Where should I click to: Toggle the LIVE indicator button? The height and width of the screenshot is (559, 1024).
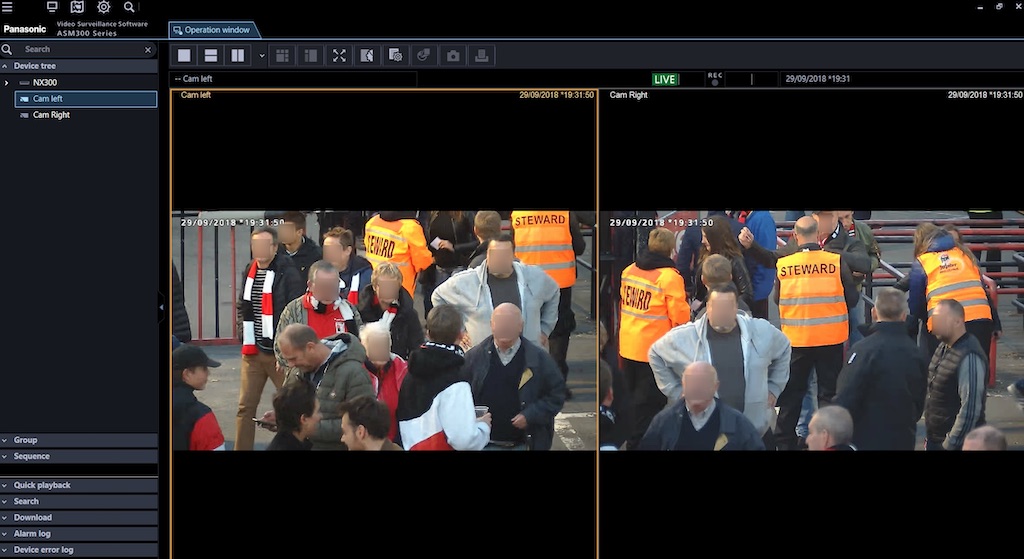pos(664,79)
